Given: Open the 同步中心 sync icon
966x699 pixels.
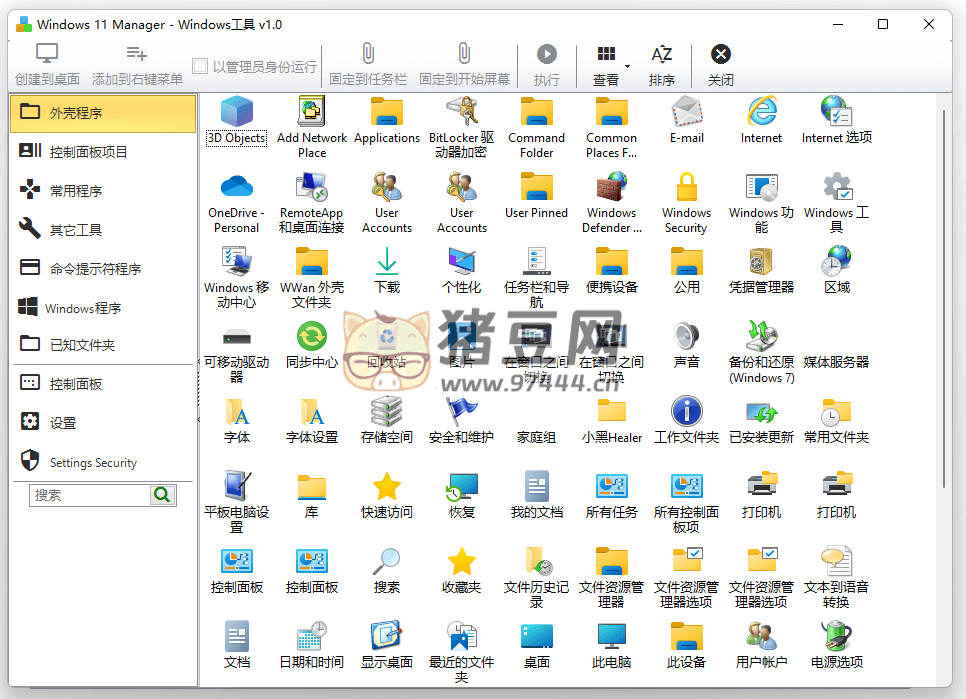Looking at the screenshot, I should (x=312, y=336).
